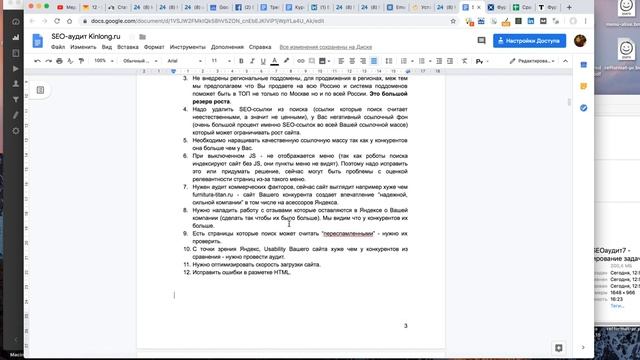This screenshot has height=360, width=640.
Task: Activate the paint format tool
Action: pyautogui.click(x=81, y=61)
